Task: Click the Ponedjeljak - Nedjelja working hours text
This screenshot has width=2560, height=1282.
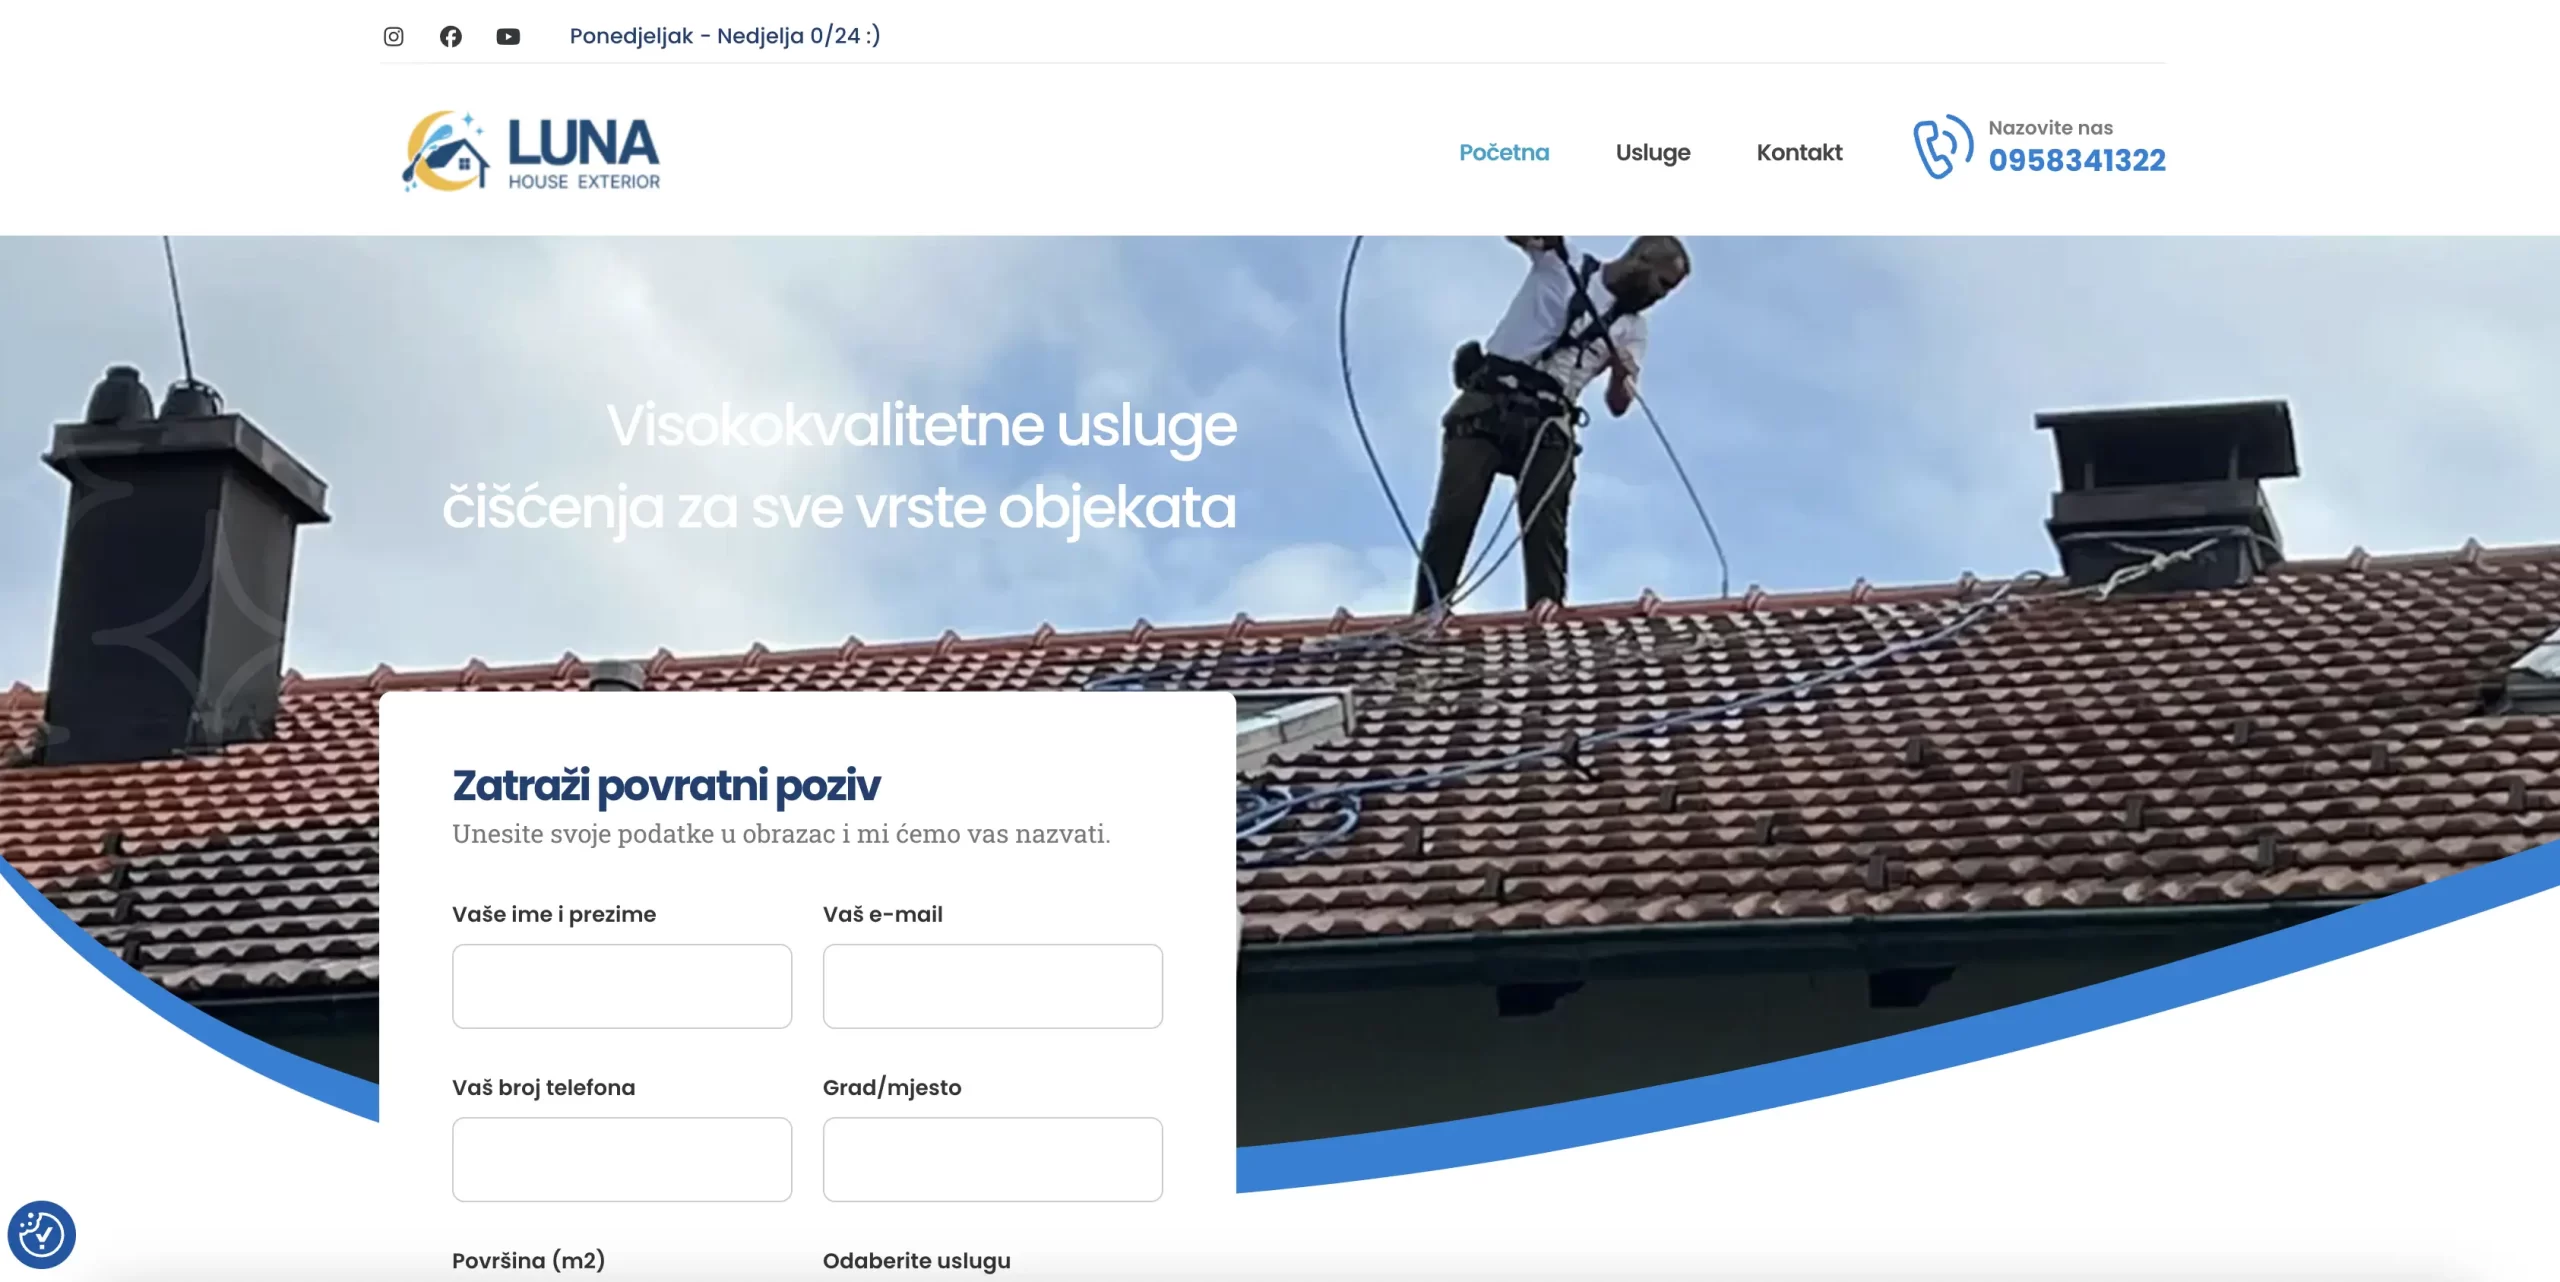Action: pyautogui.click(x=724, y=36)
